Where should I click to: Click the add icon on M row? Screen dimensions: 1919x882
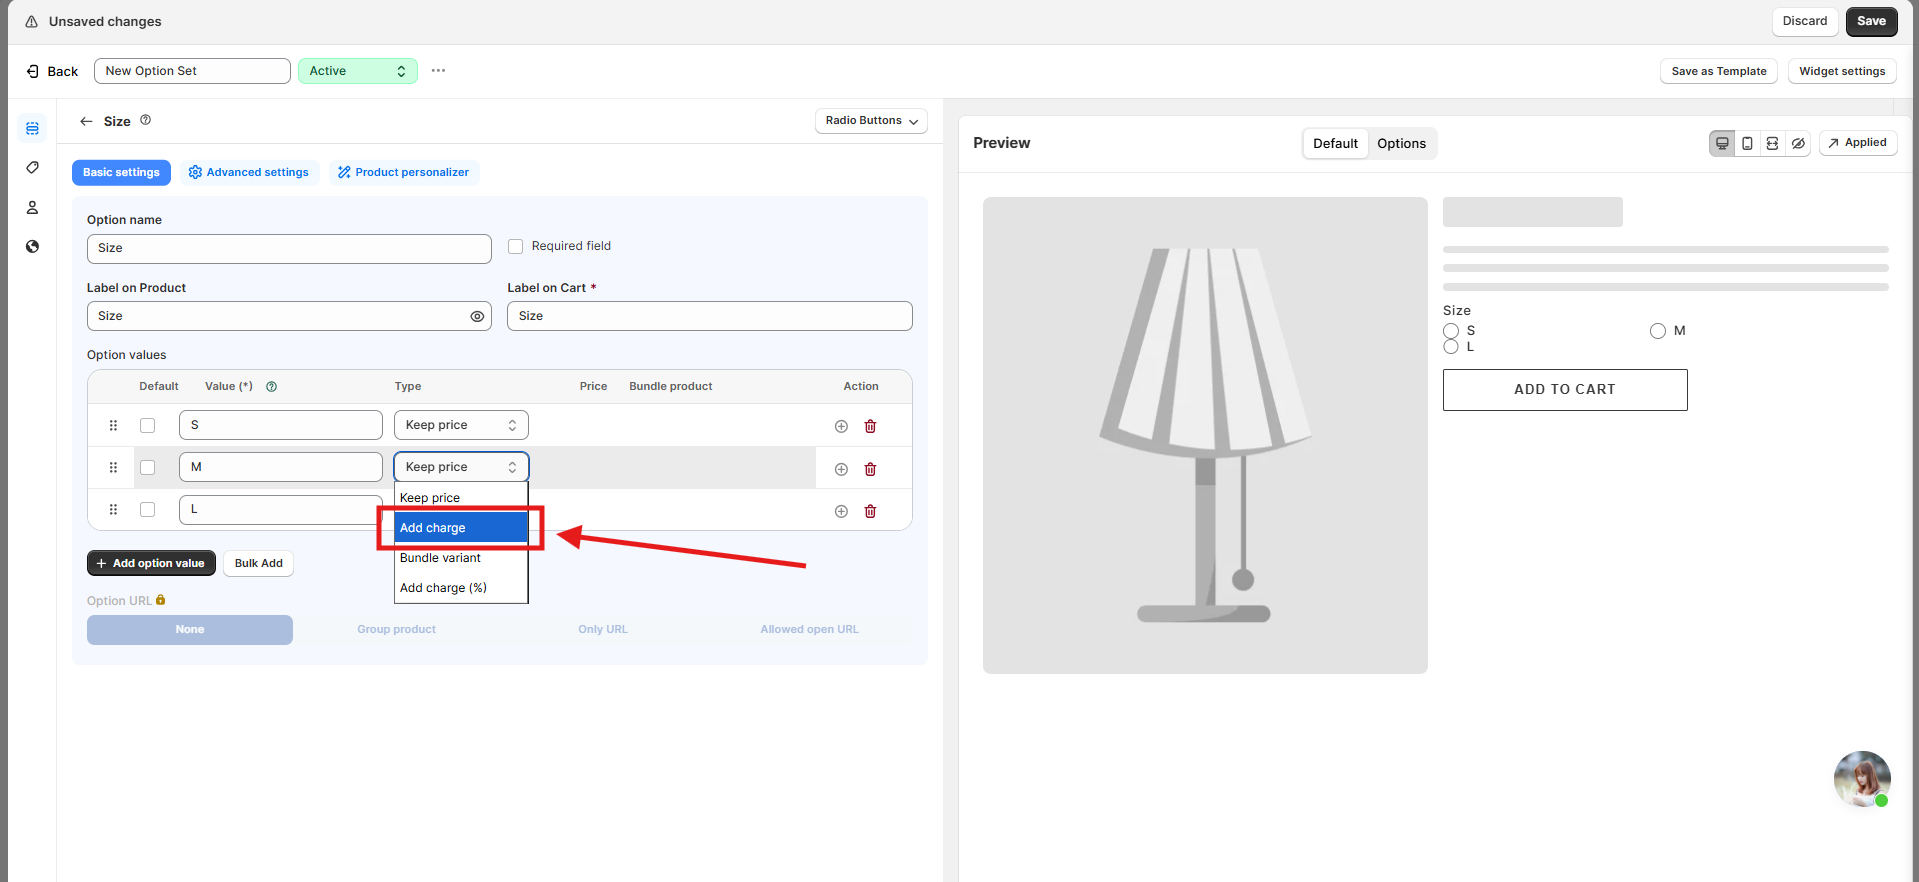(x=841, y=469)
